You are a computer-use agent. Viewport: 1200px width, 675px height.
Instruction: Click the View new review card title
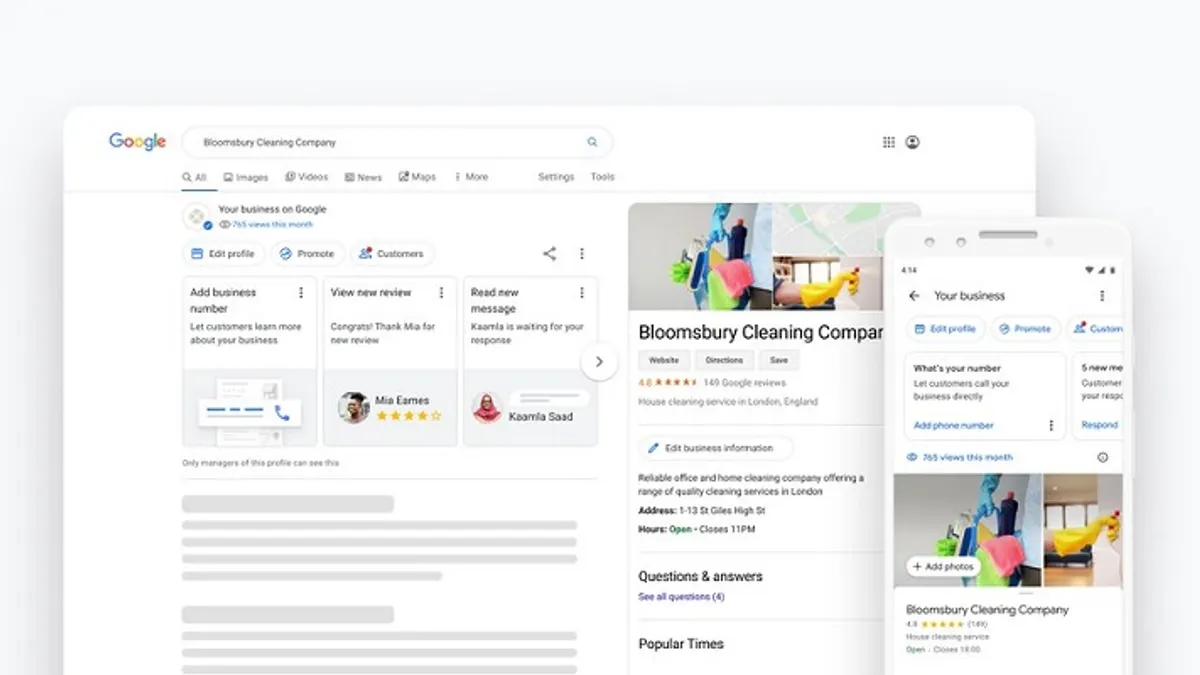tap(371, 293)
